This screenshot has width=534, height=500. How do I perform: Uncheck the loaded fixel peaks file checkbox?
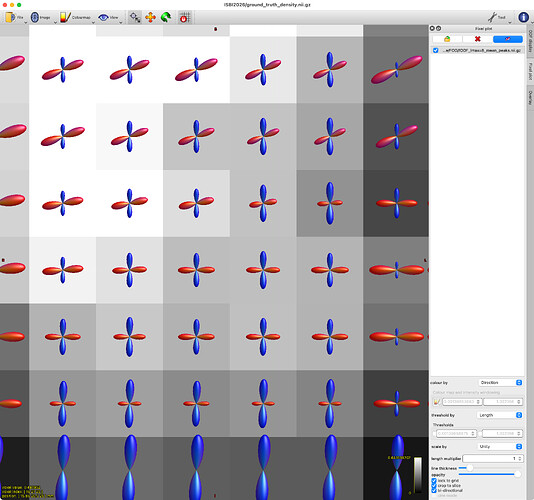[436, 50]
